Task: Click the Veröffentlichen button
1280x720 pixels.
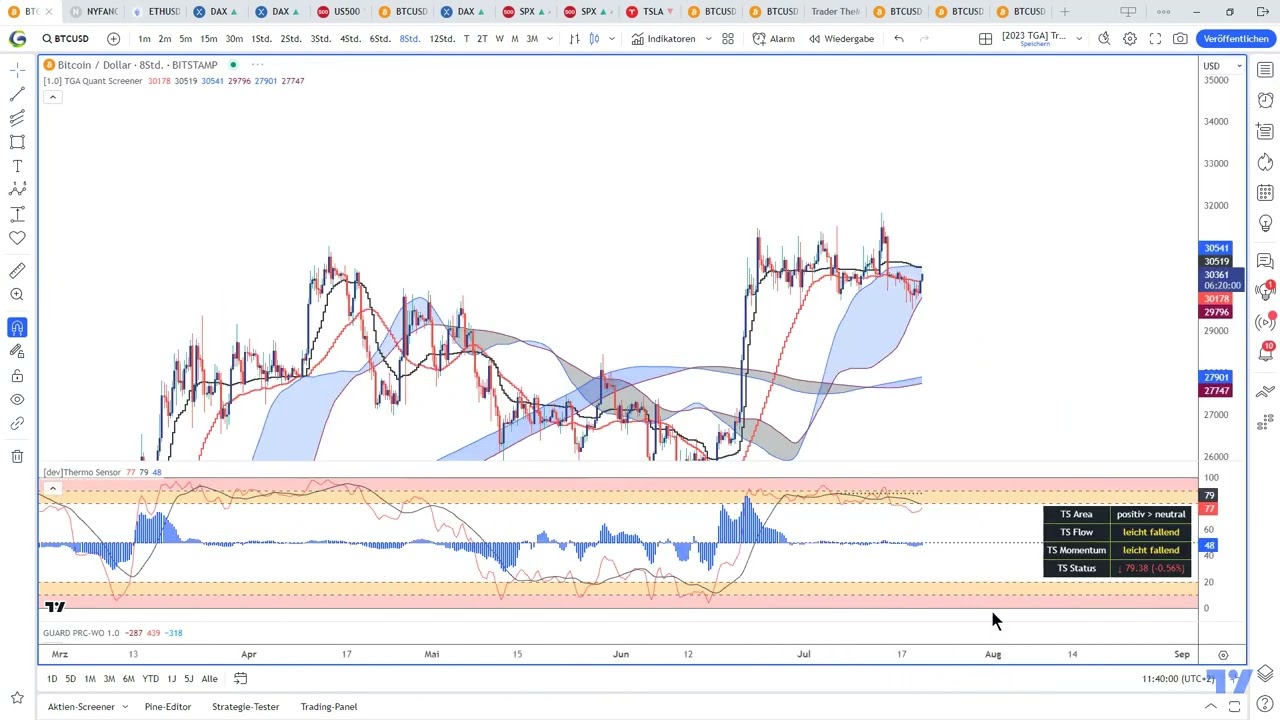Action: tap(1236, 38)
